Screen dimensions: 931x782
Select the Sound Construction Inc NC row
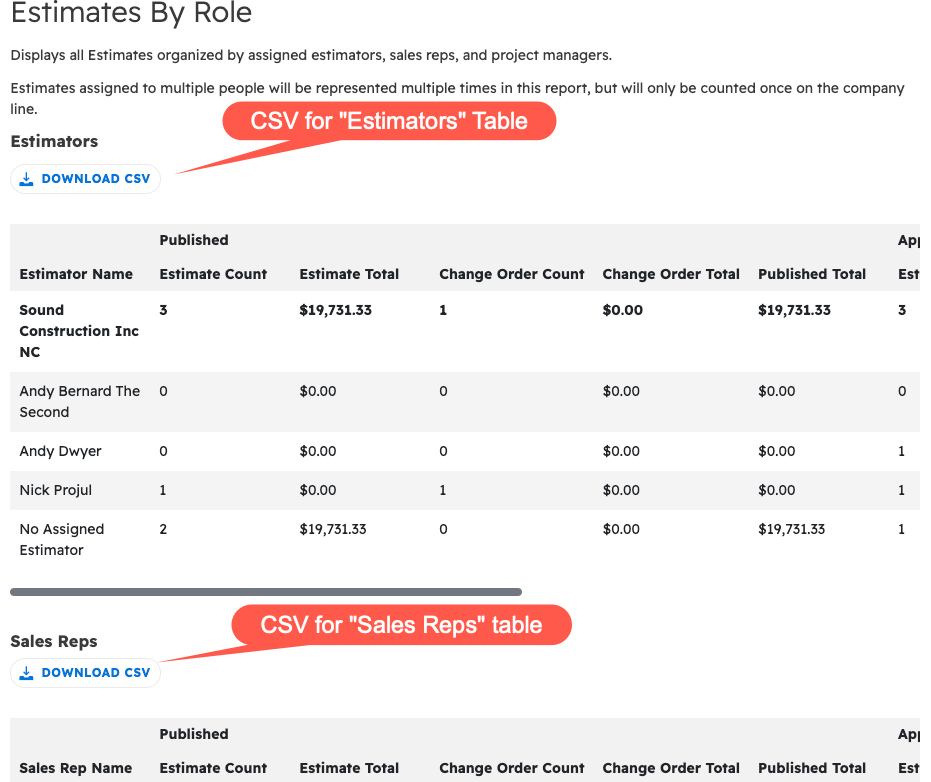pos(79,331)
